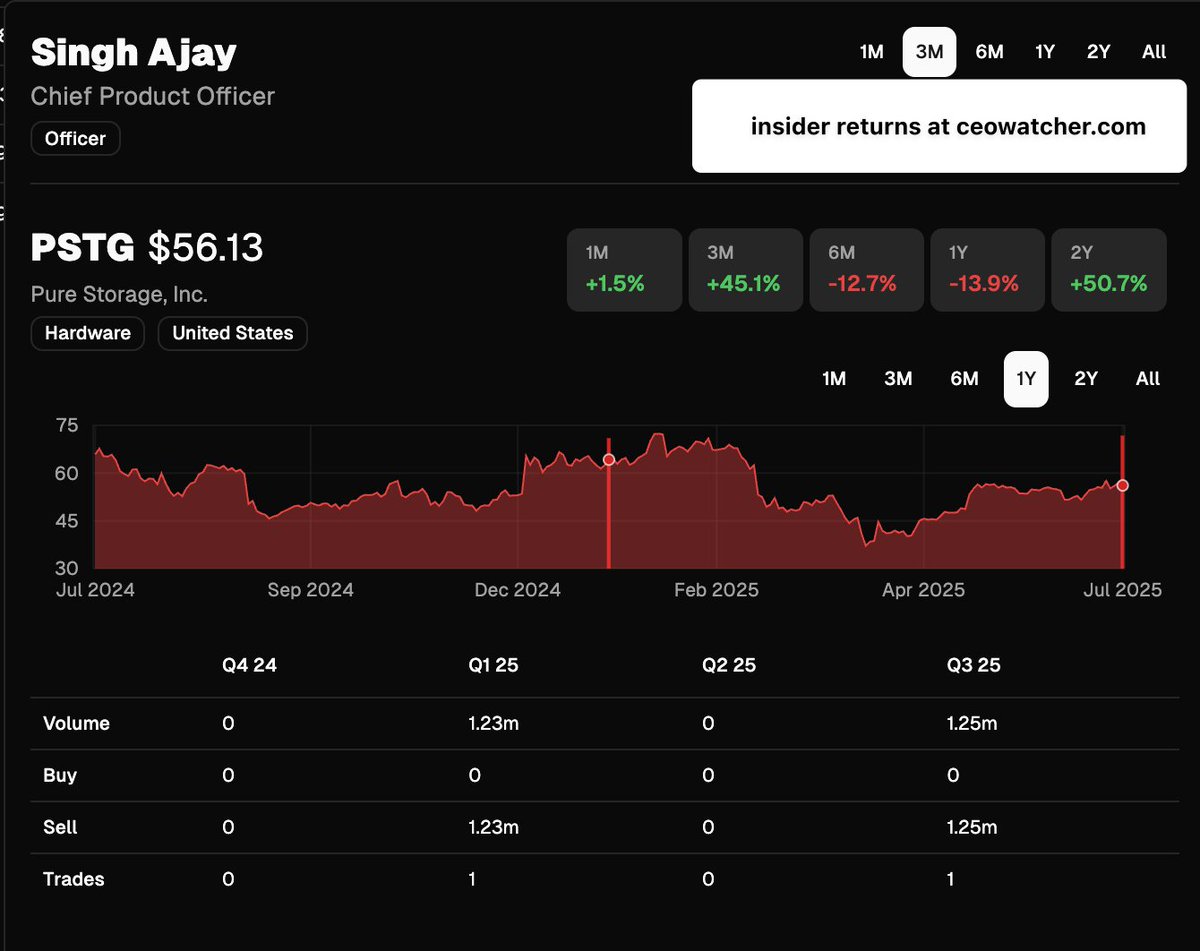
Task: Click the Apr 2025 axis label
Action: 923,590
